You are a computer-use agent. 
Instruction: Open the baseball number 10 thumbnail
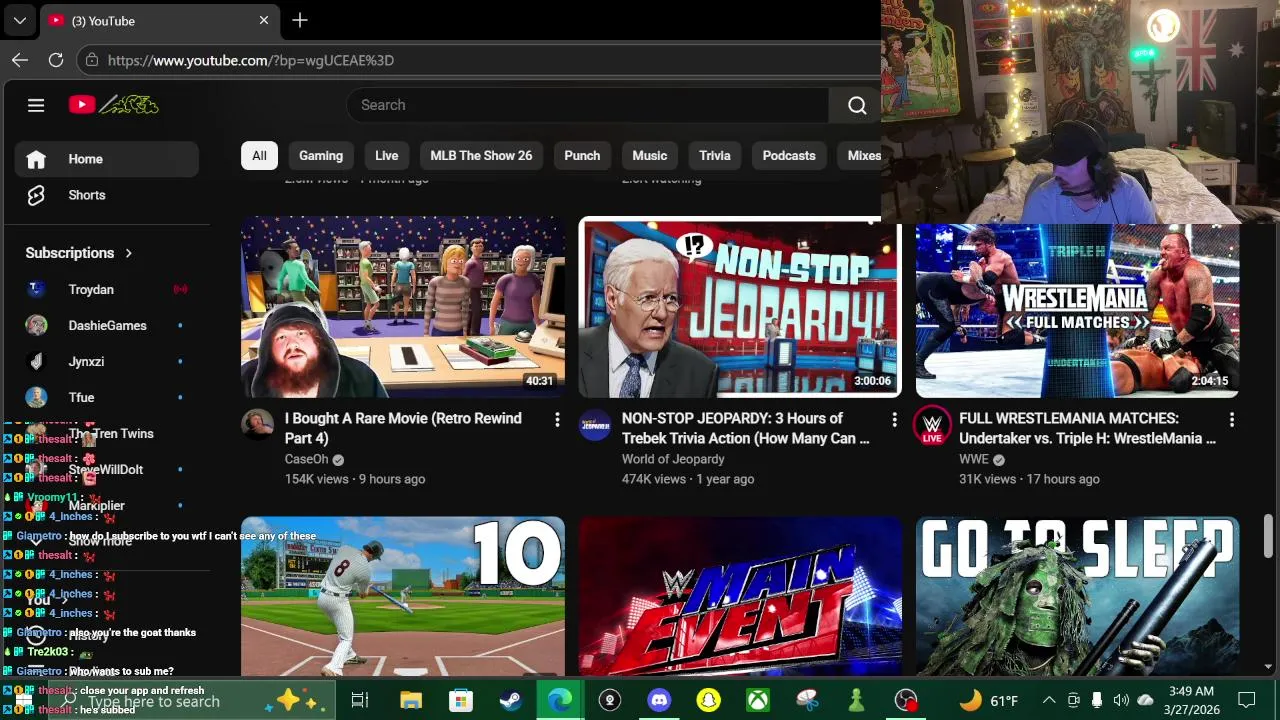[403, 596]
